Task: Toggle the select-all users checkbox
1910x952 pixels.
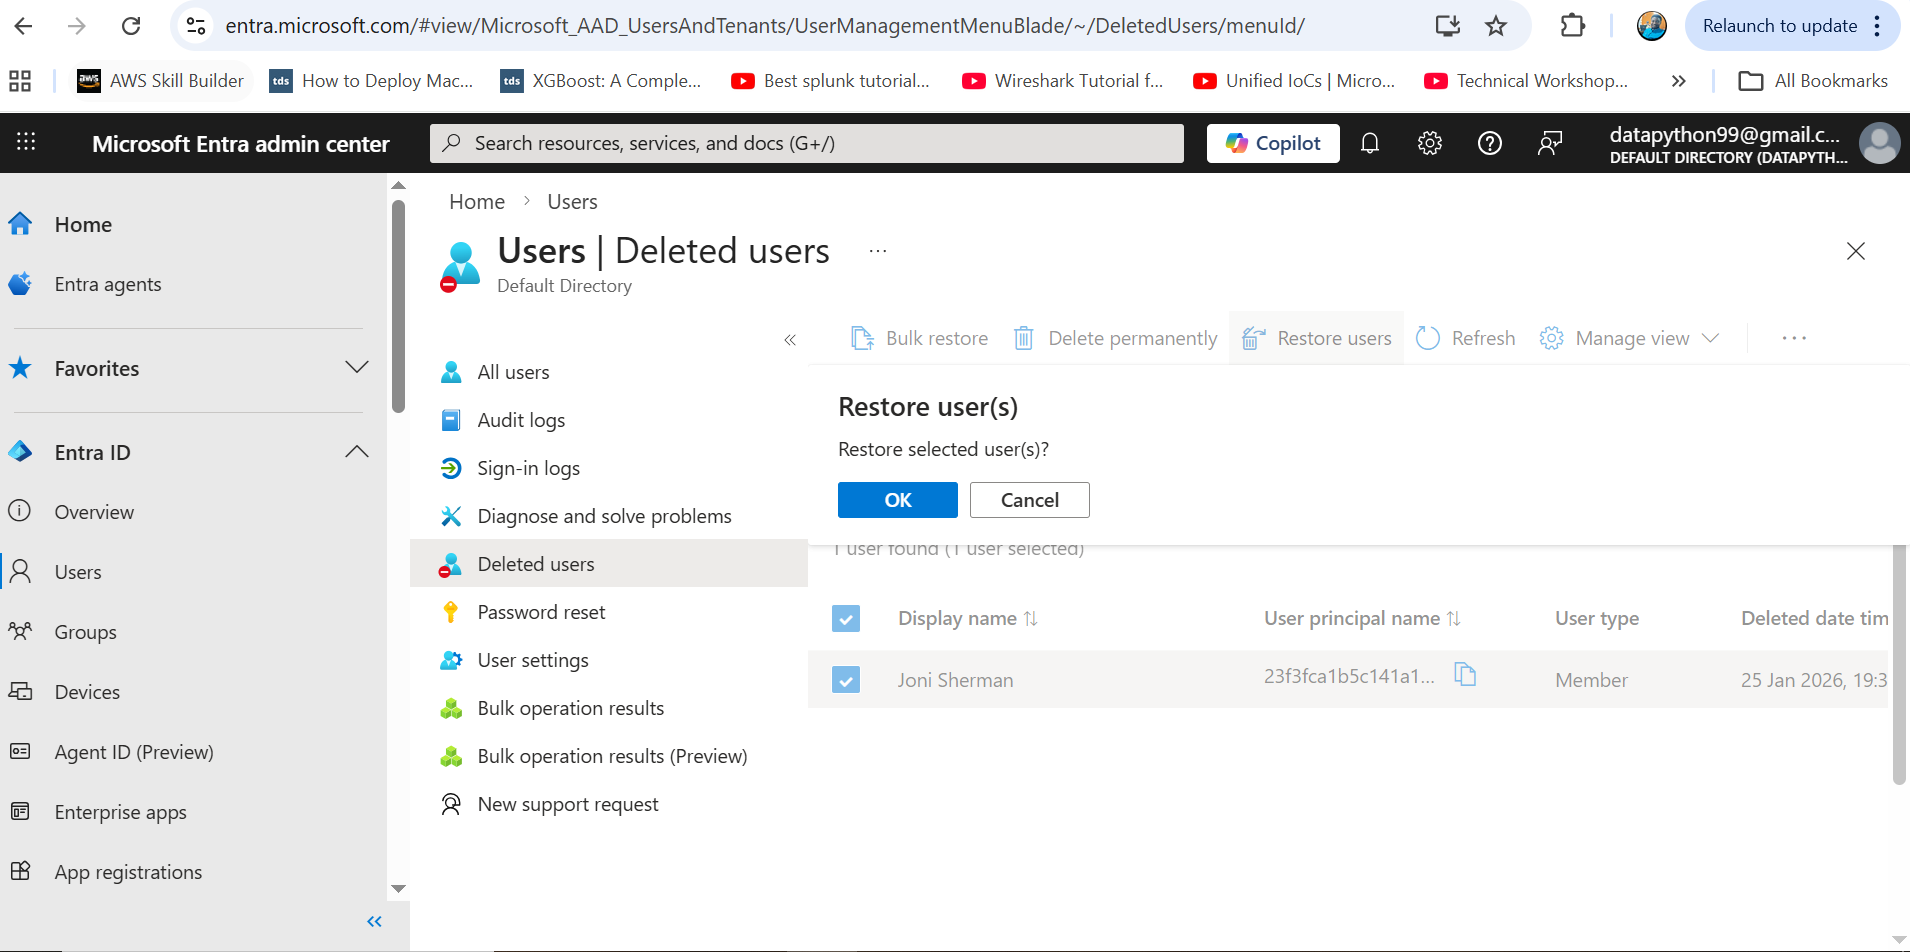Action: click(x=846, y=619)
